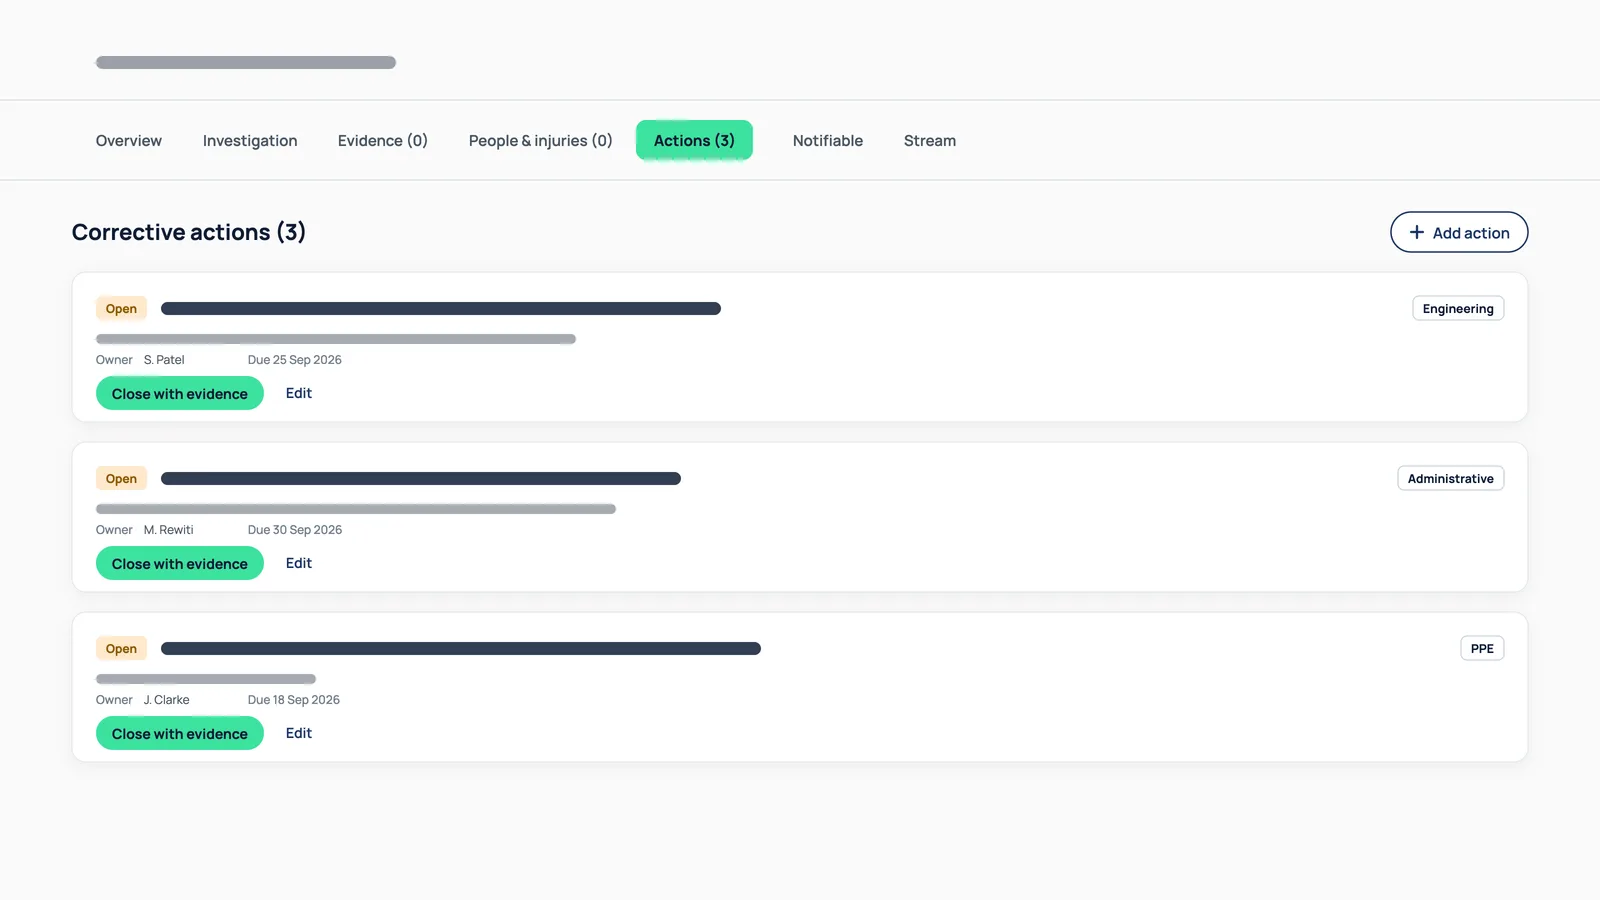Screen dimensions: 1600x900
Task: Edit the action due 18 Sep 2026
Action: pyautogui.click(x=299, y=733)
